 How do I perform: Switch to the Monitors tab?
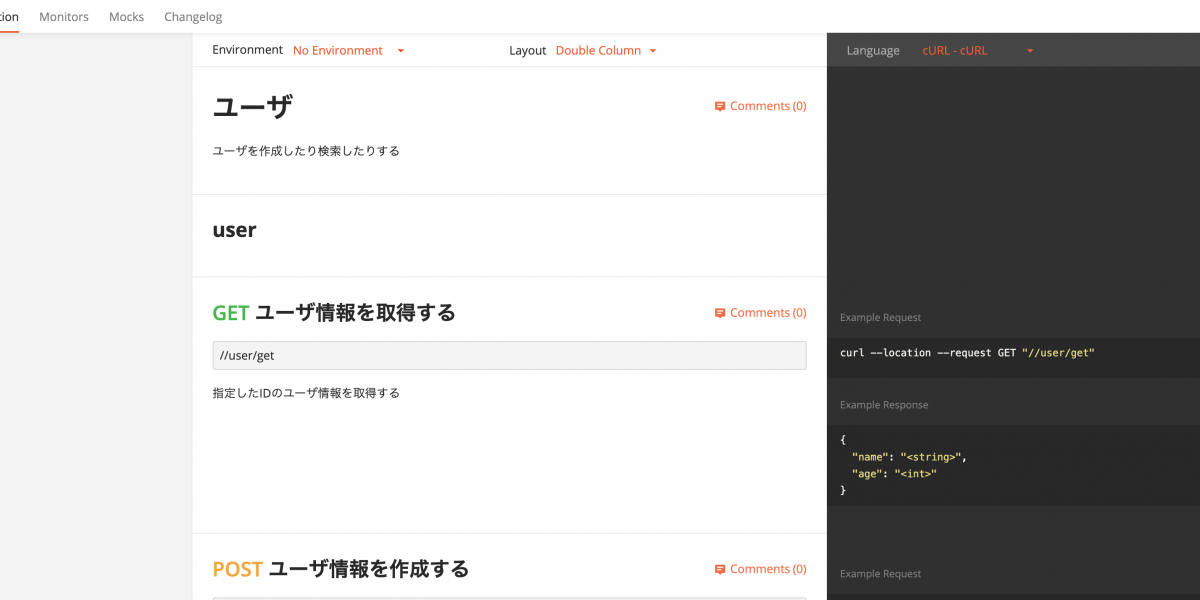pyautogui.click(x=64, y=17)
